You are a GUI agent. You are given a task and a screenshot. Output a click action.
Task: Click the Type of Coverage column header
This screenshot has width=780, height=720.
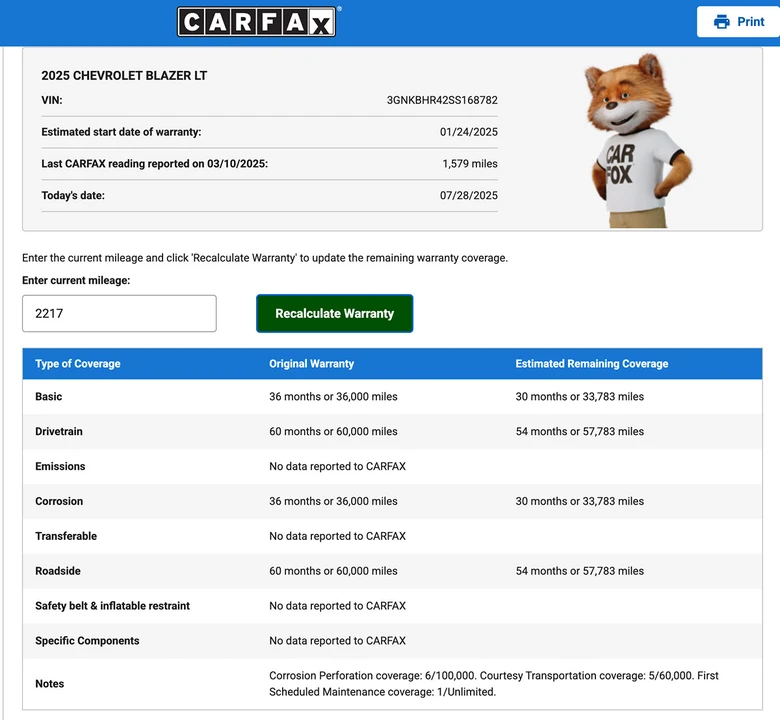pyautogui.click(x=78, y=364)
